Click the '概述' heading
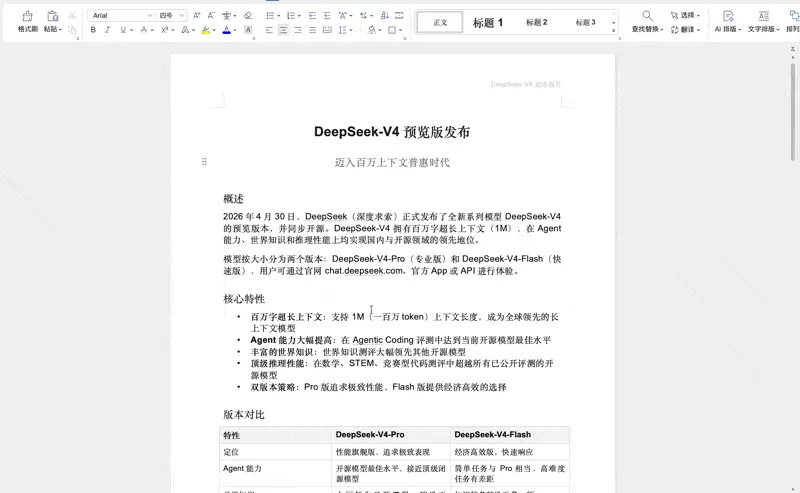Viewport: 800px width, 493px height. pyautogui.click(x=233, y=199)
